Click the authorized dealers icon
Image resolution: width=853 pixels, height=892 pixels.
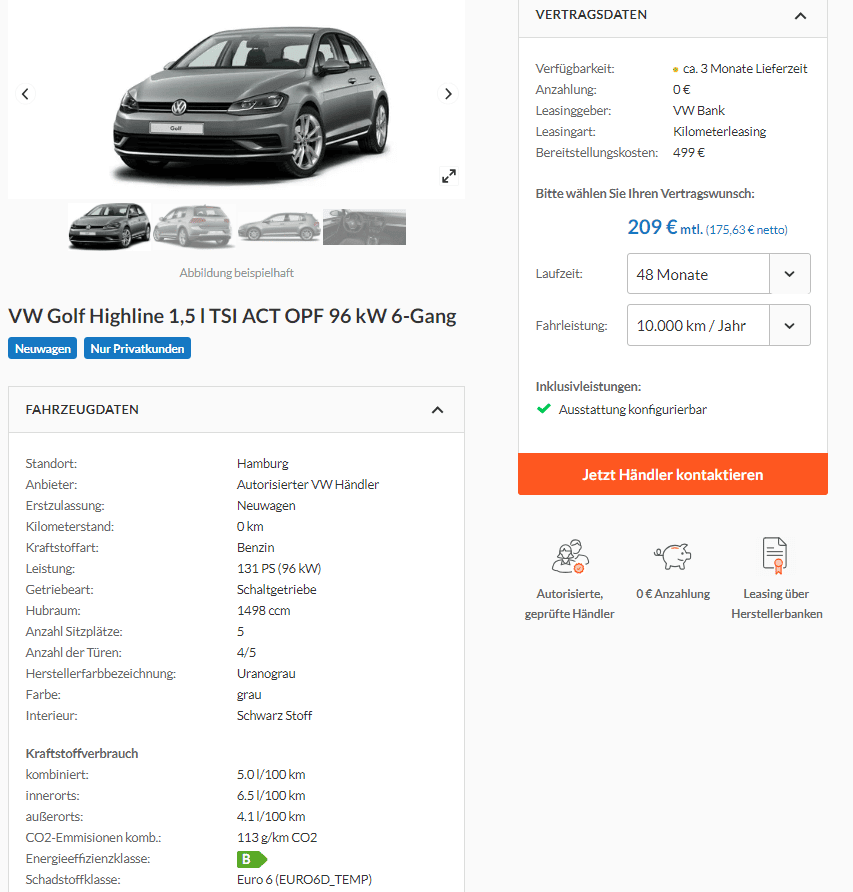(x=570, y=556)
